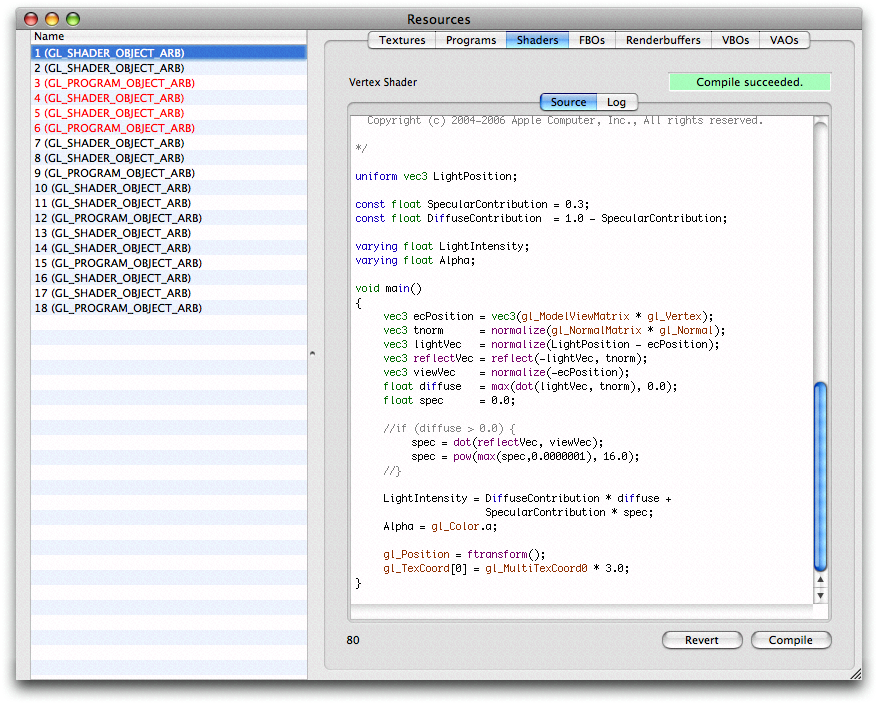The image size is (878, 704).
Task: Click the Revert button
Action: 701,640
